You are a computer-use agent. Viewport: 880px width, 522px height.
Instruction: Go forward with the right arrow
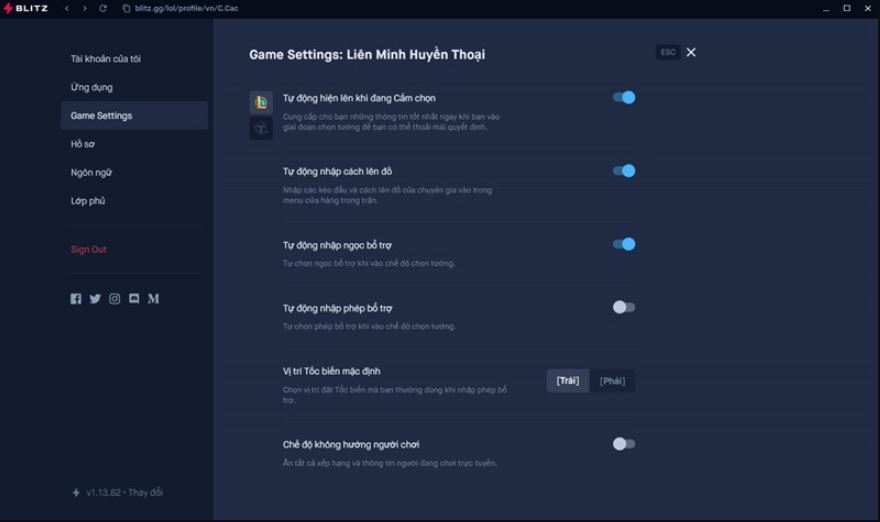tap(85, 8)
